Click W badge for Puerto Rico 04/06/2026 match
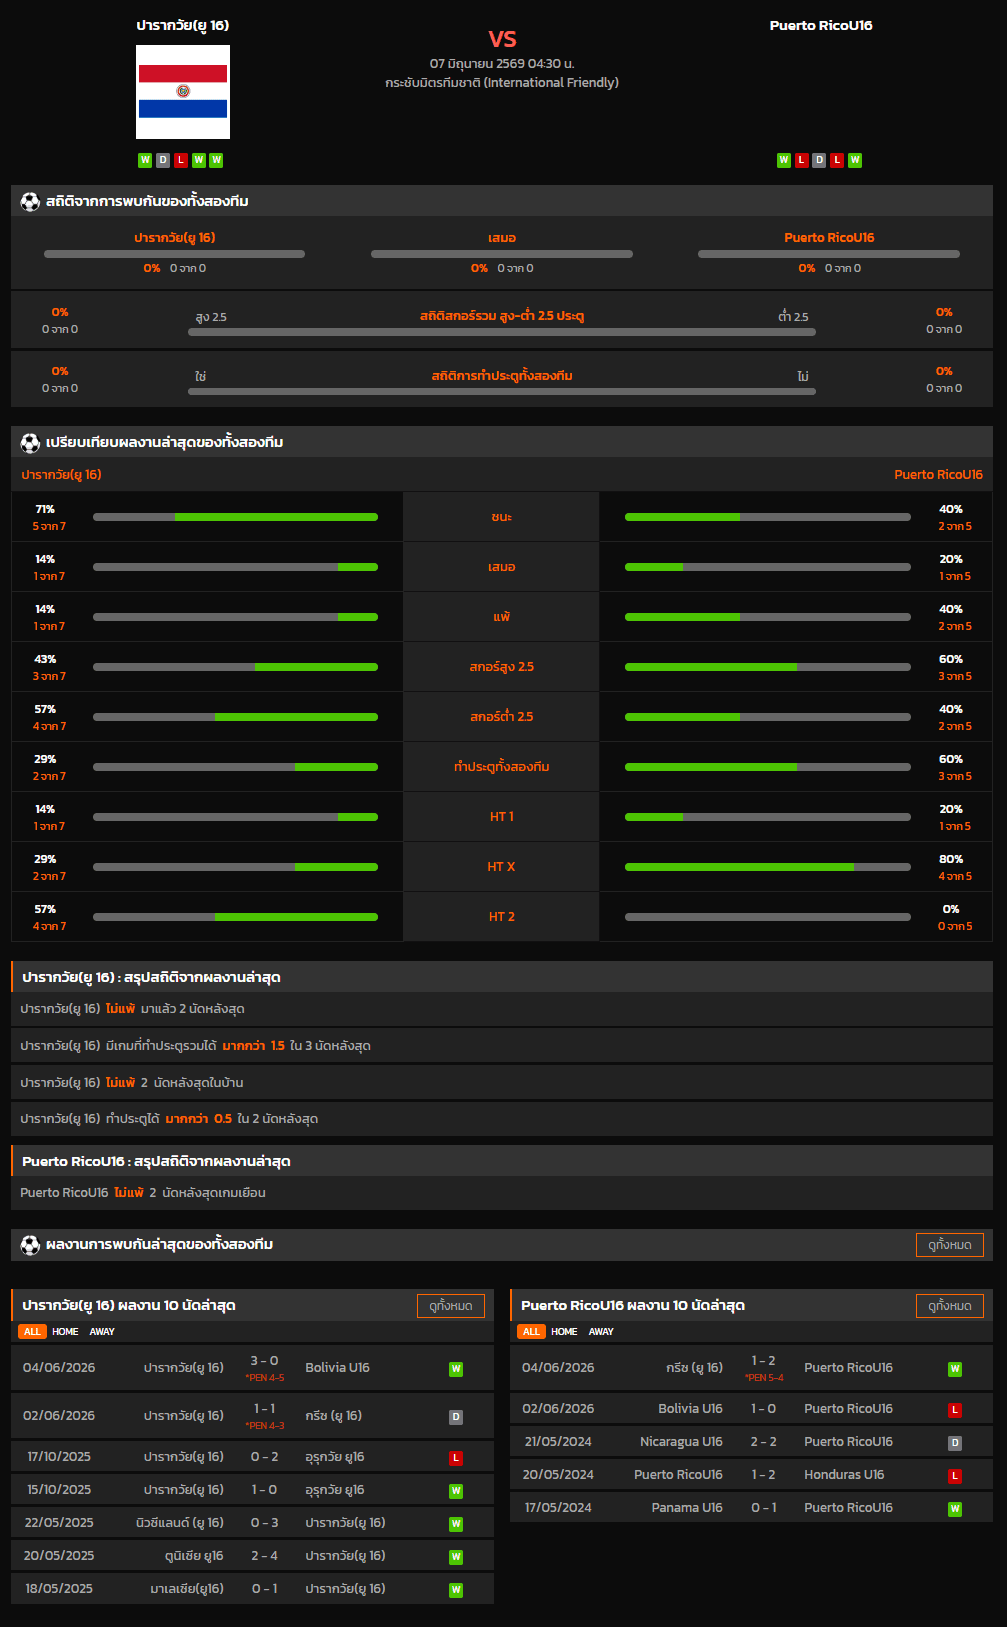 click(955, 1369)
